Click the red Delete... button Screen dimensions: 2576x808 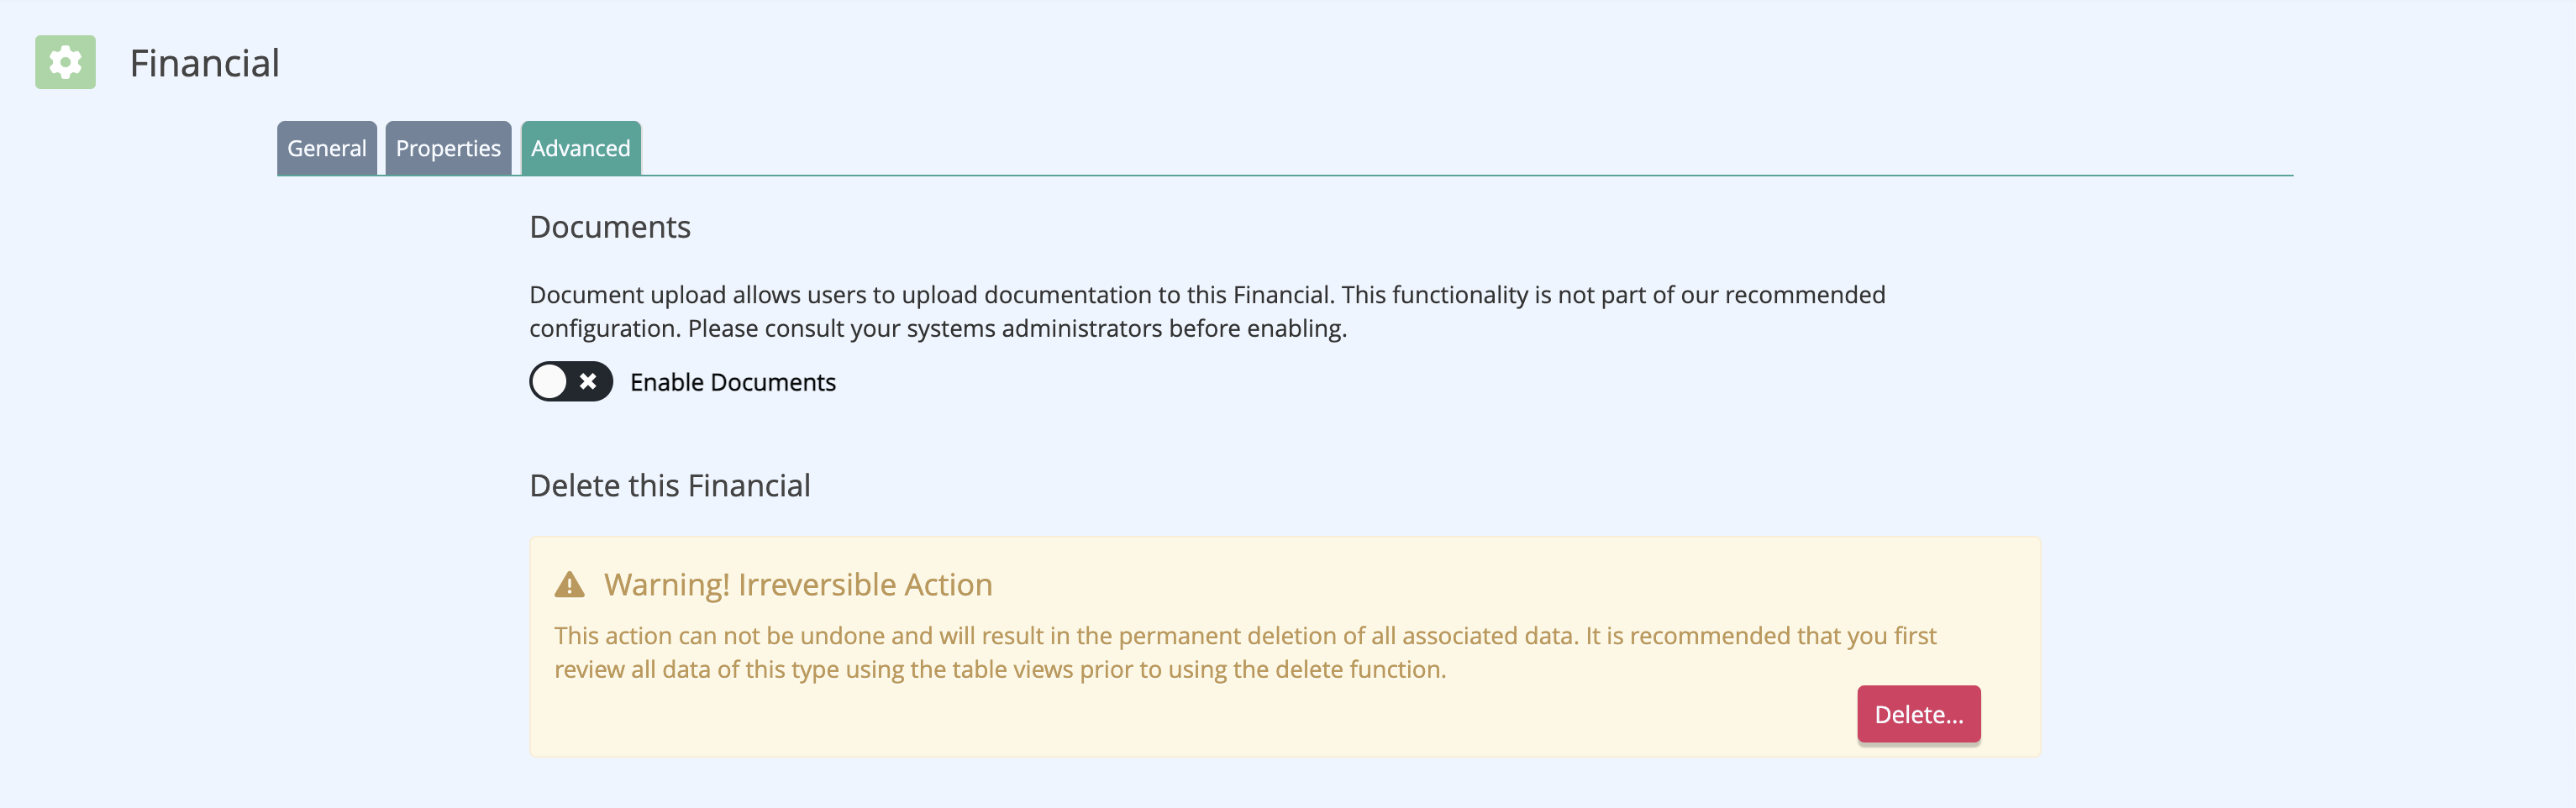[x=1919, y=714]
